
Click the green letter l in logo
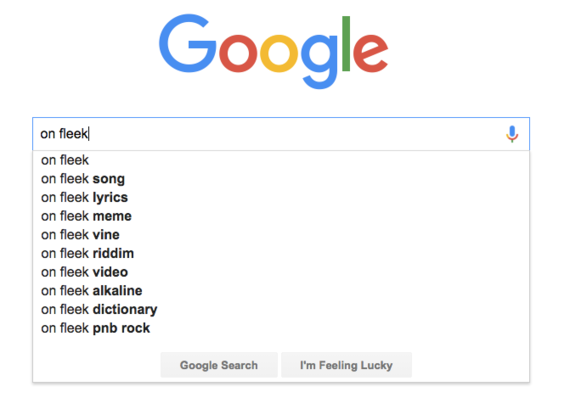pos(346,43)
